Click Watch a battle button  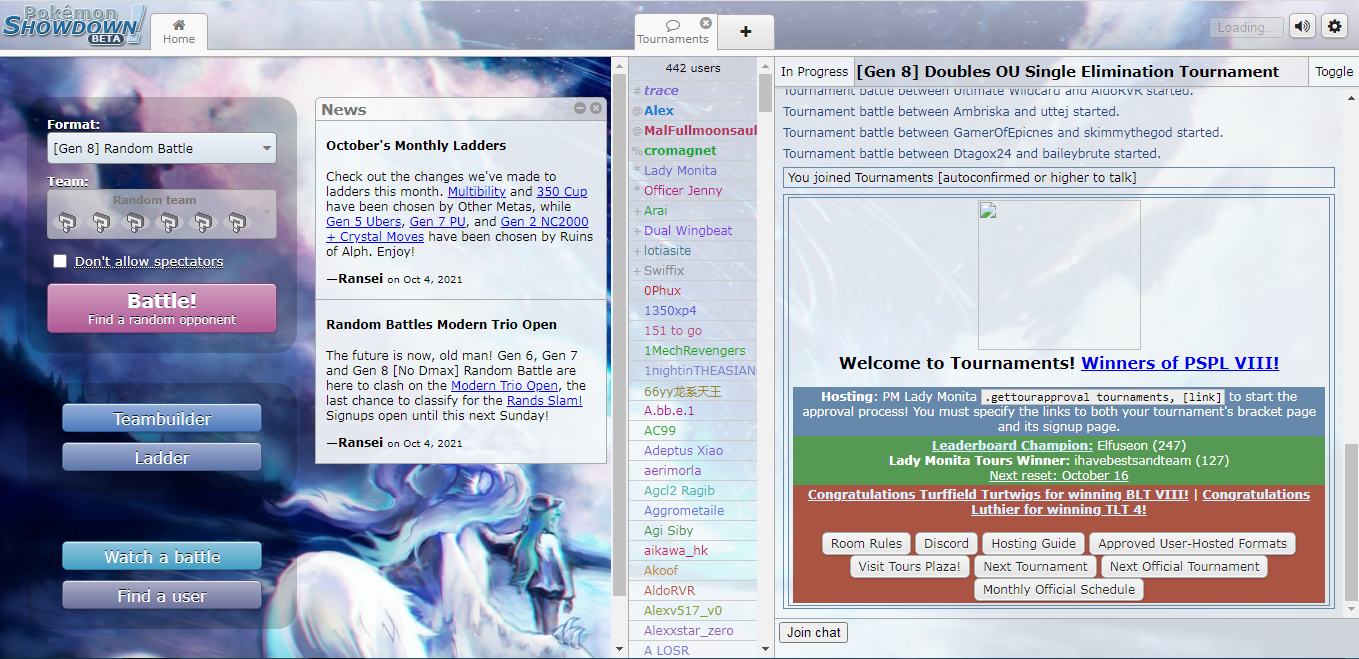click(x=162, y=556)
